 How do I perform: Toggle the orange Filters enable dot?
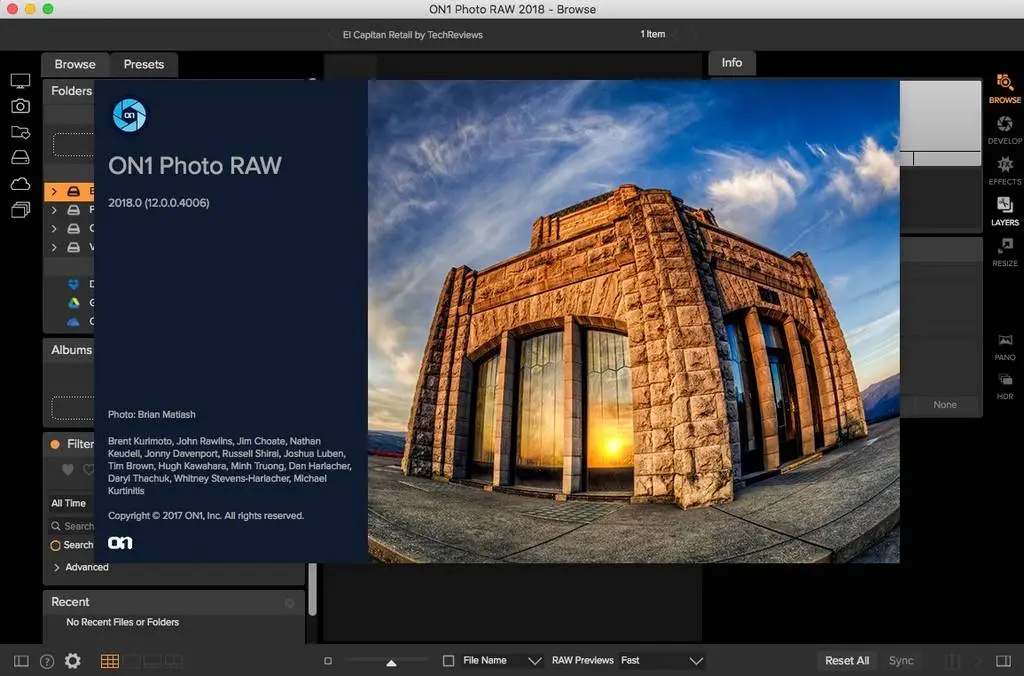[x=56, y=444]
